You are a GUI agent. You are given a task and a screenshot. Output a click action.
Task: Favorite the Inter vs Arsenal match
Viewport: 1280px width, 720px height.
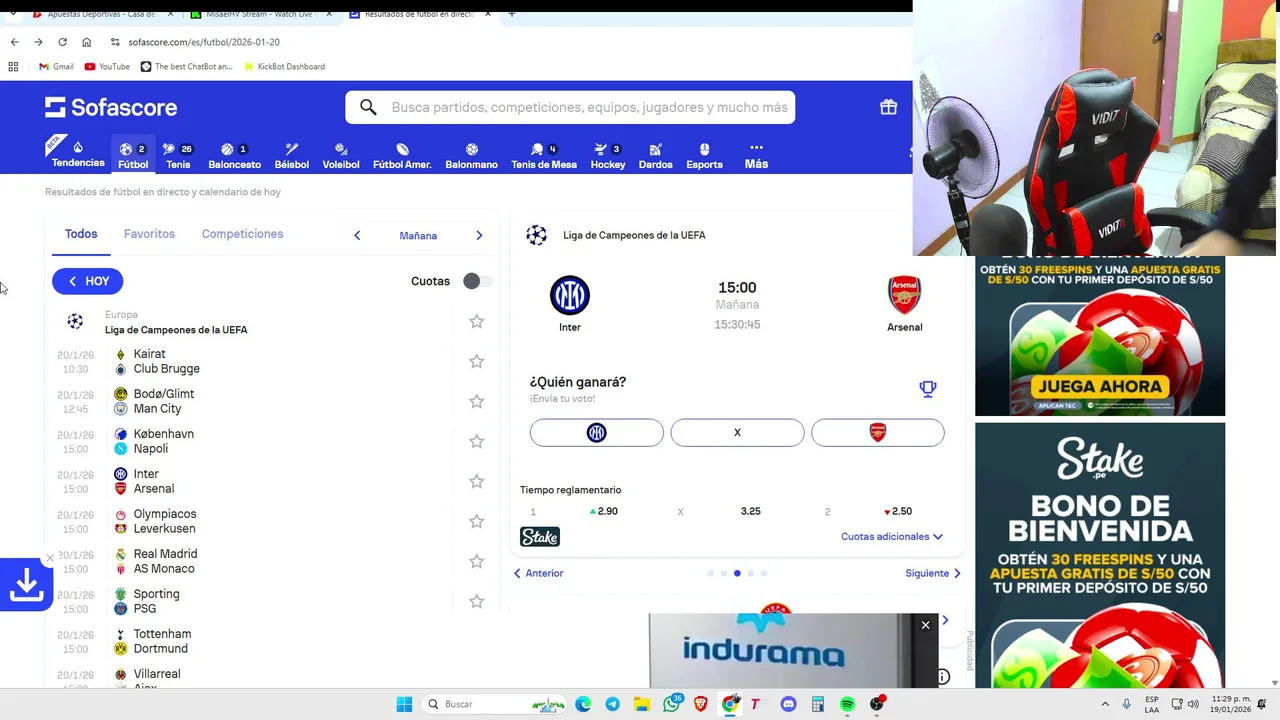coord(476,481)
